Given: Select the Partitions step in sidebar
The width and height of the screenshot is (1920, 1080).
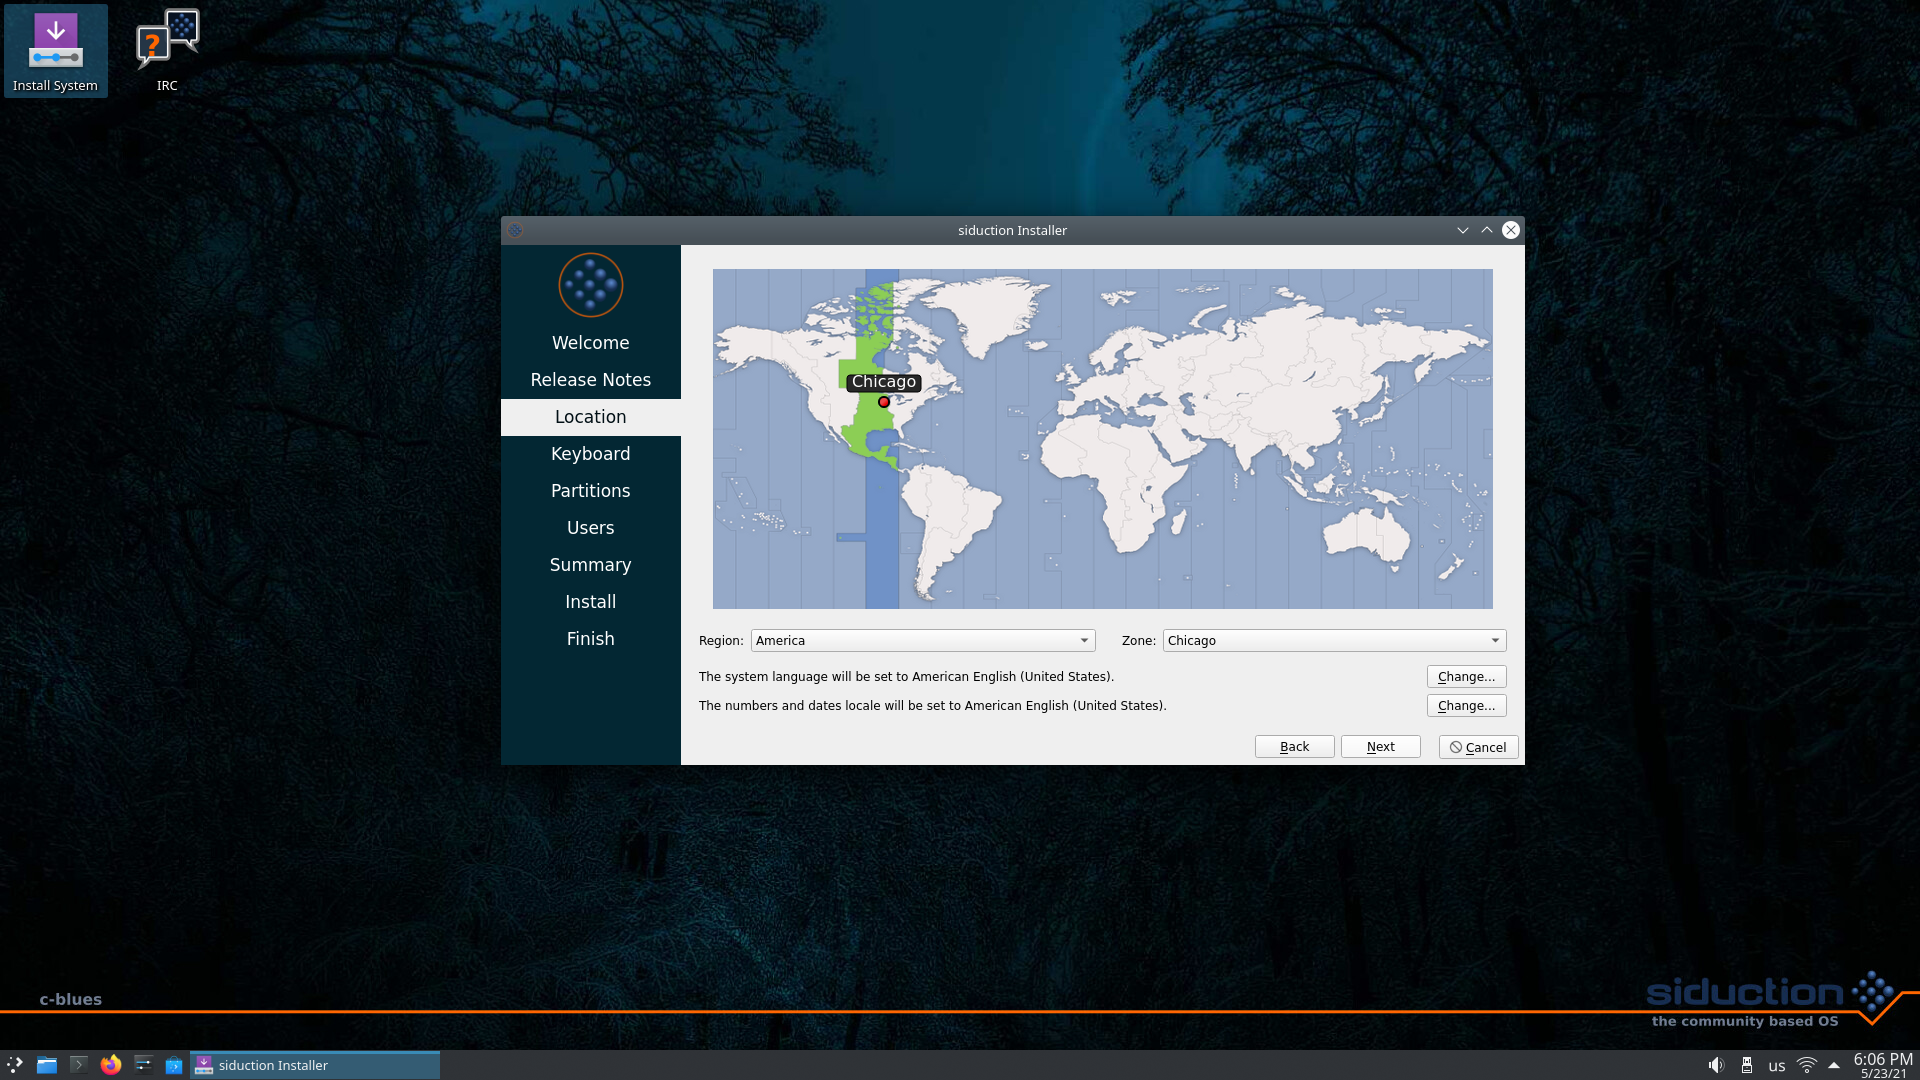Looking at the screenshot, I should coord(591,491).
